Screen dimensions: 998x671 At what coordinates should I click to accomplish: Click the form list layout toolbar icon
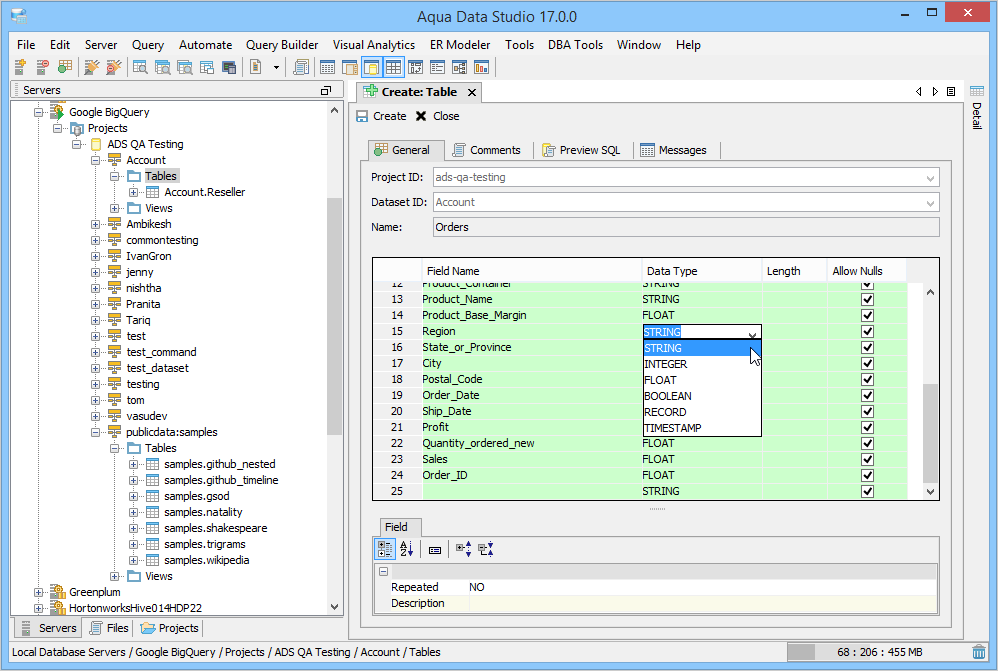(437, 67)
